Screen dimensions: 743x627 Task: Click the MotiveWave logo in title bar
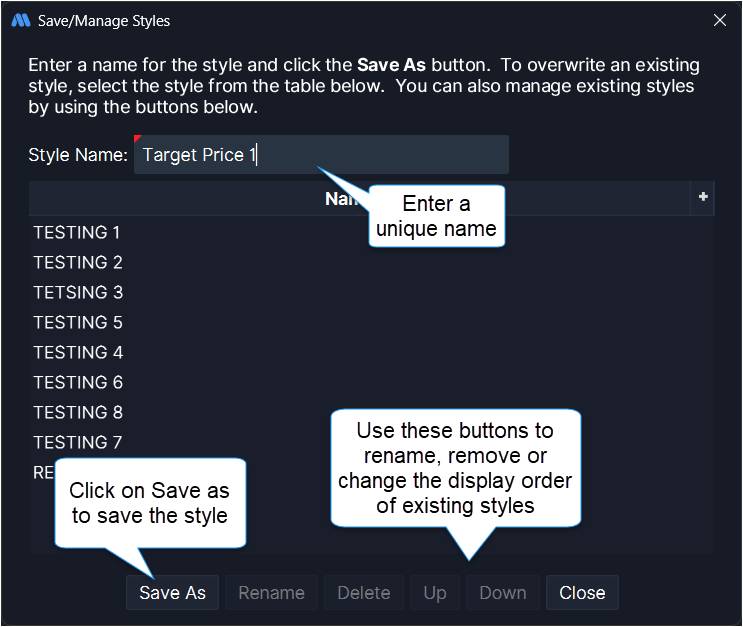(20, 20)
